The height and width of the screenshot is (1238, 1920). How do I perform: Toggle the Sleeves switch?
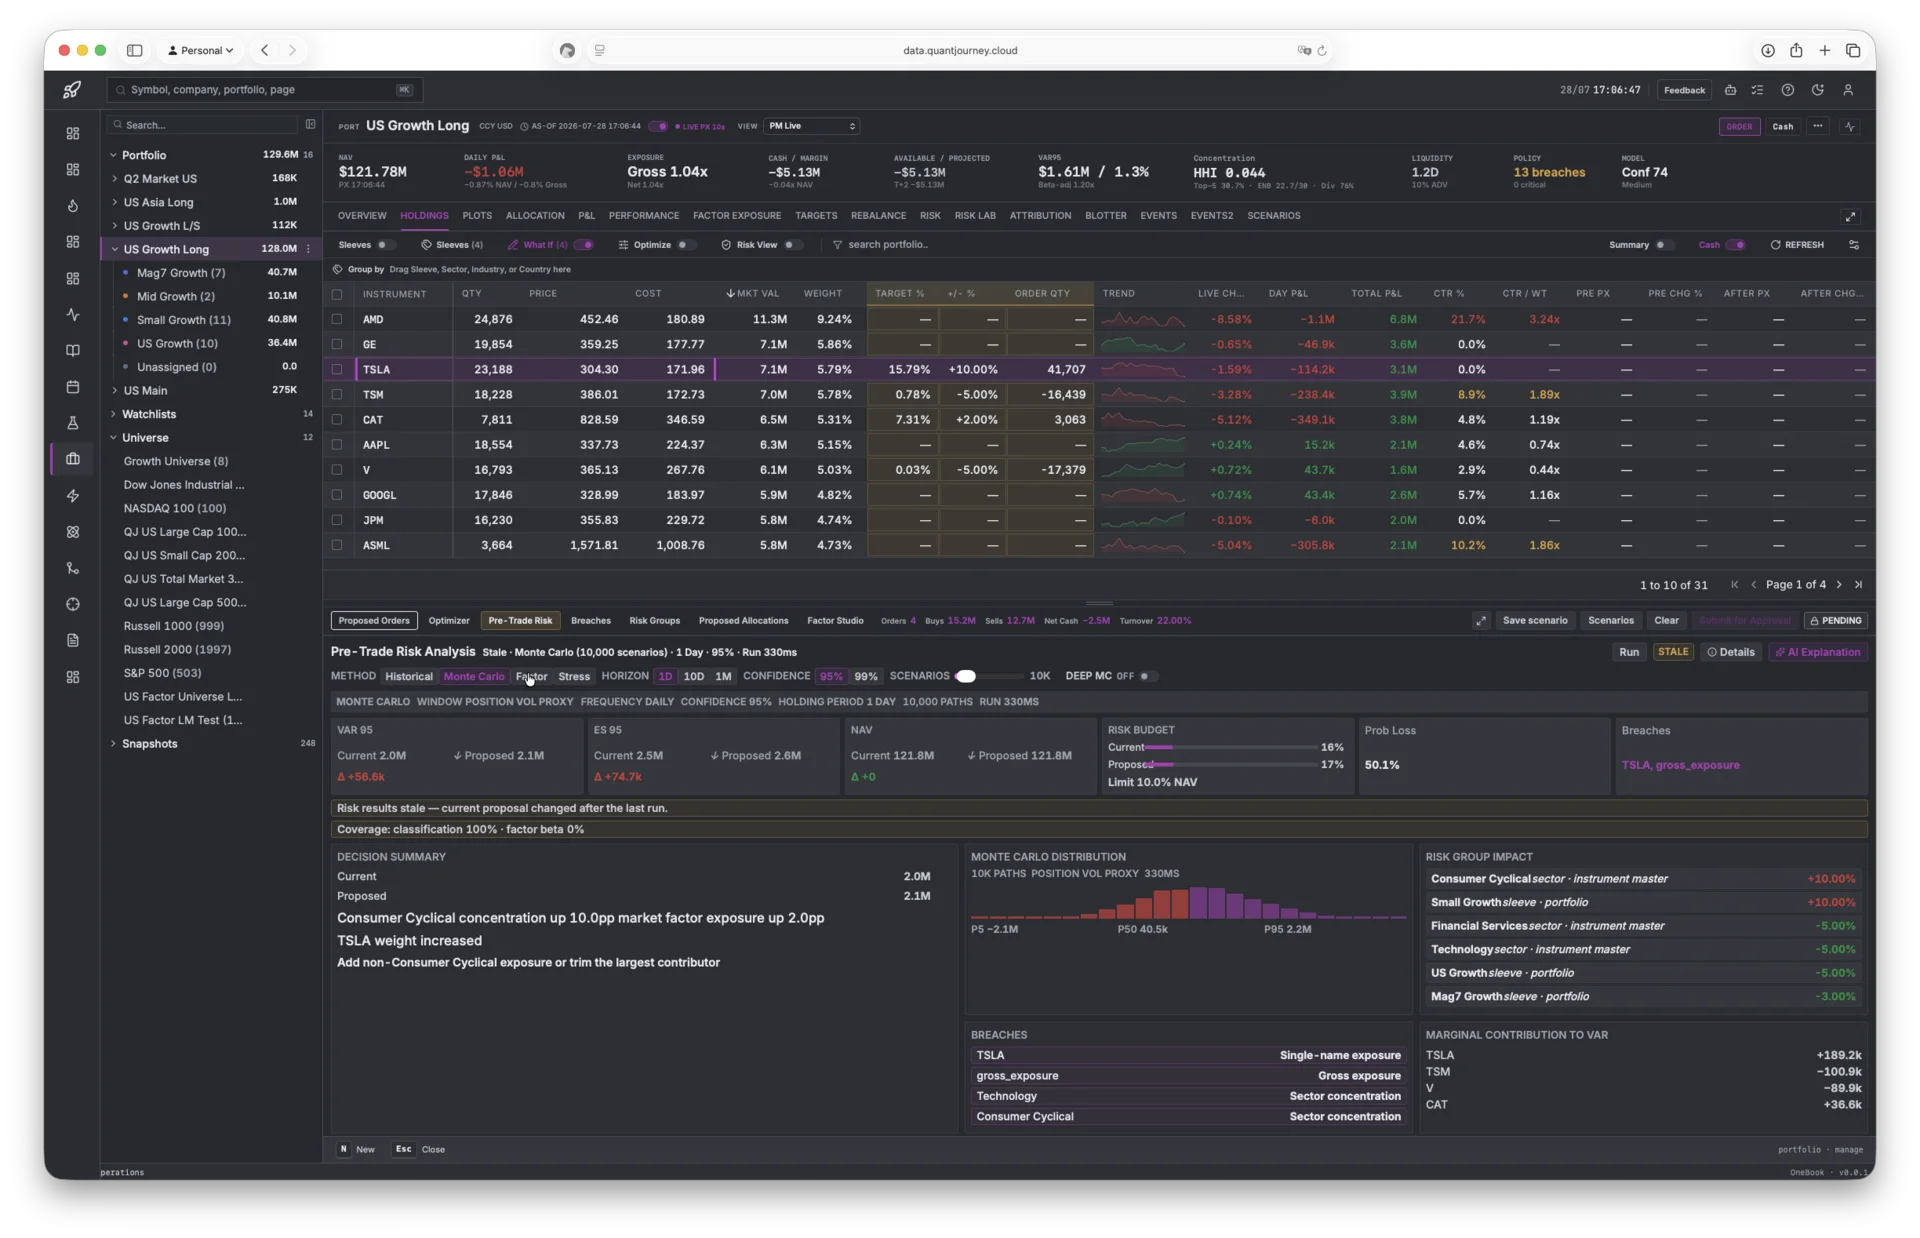pos(385,245)
